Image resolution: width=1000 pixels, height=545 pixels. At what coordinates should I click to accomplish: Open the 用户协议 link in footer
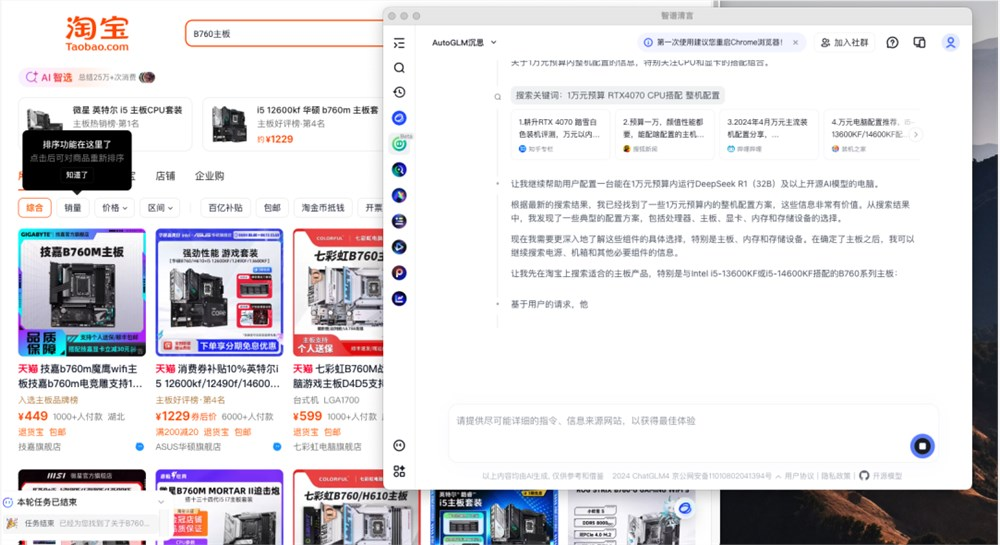click(799, 476)
